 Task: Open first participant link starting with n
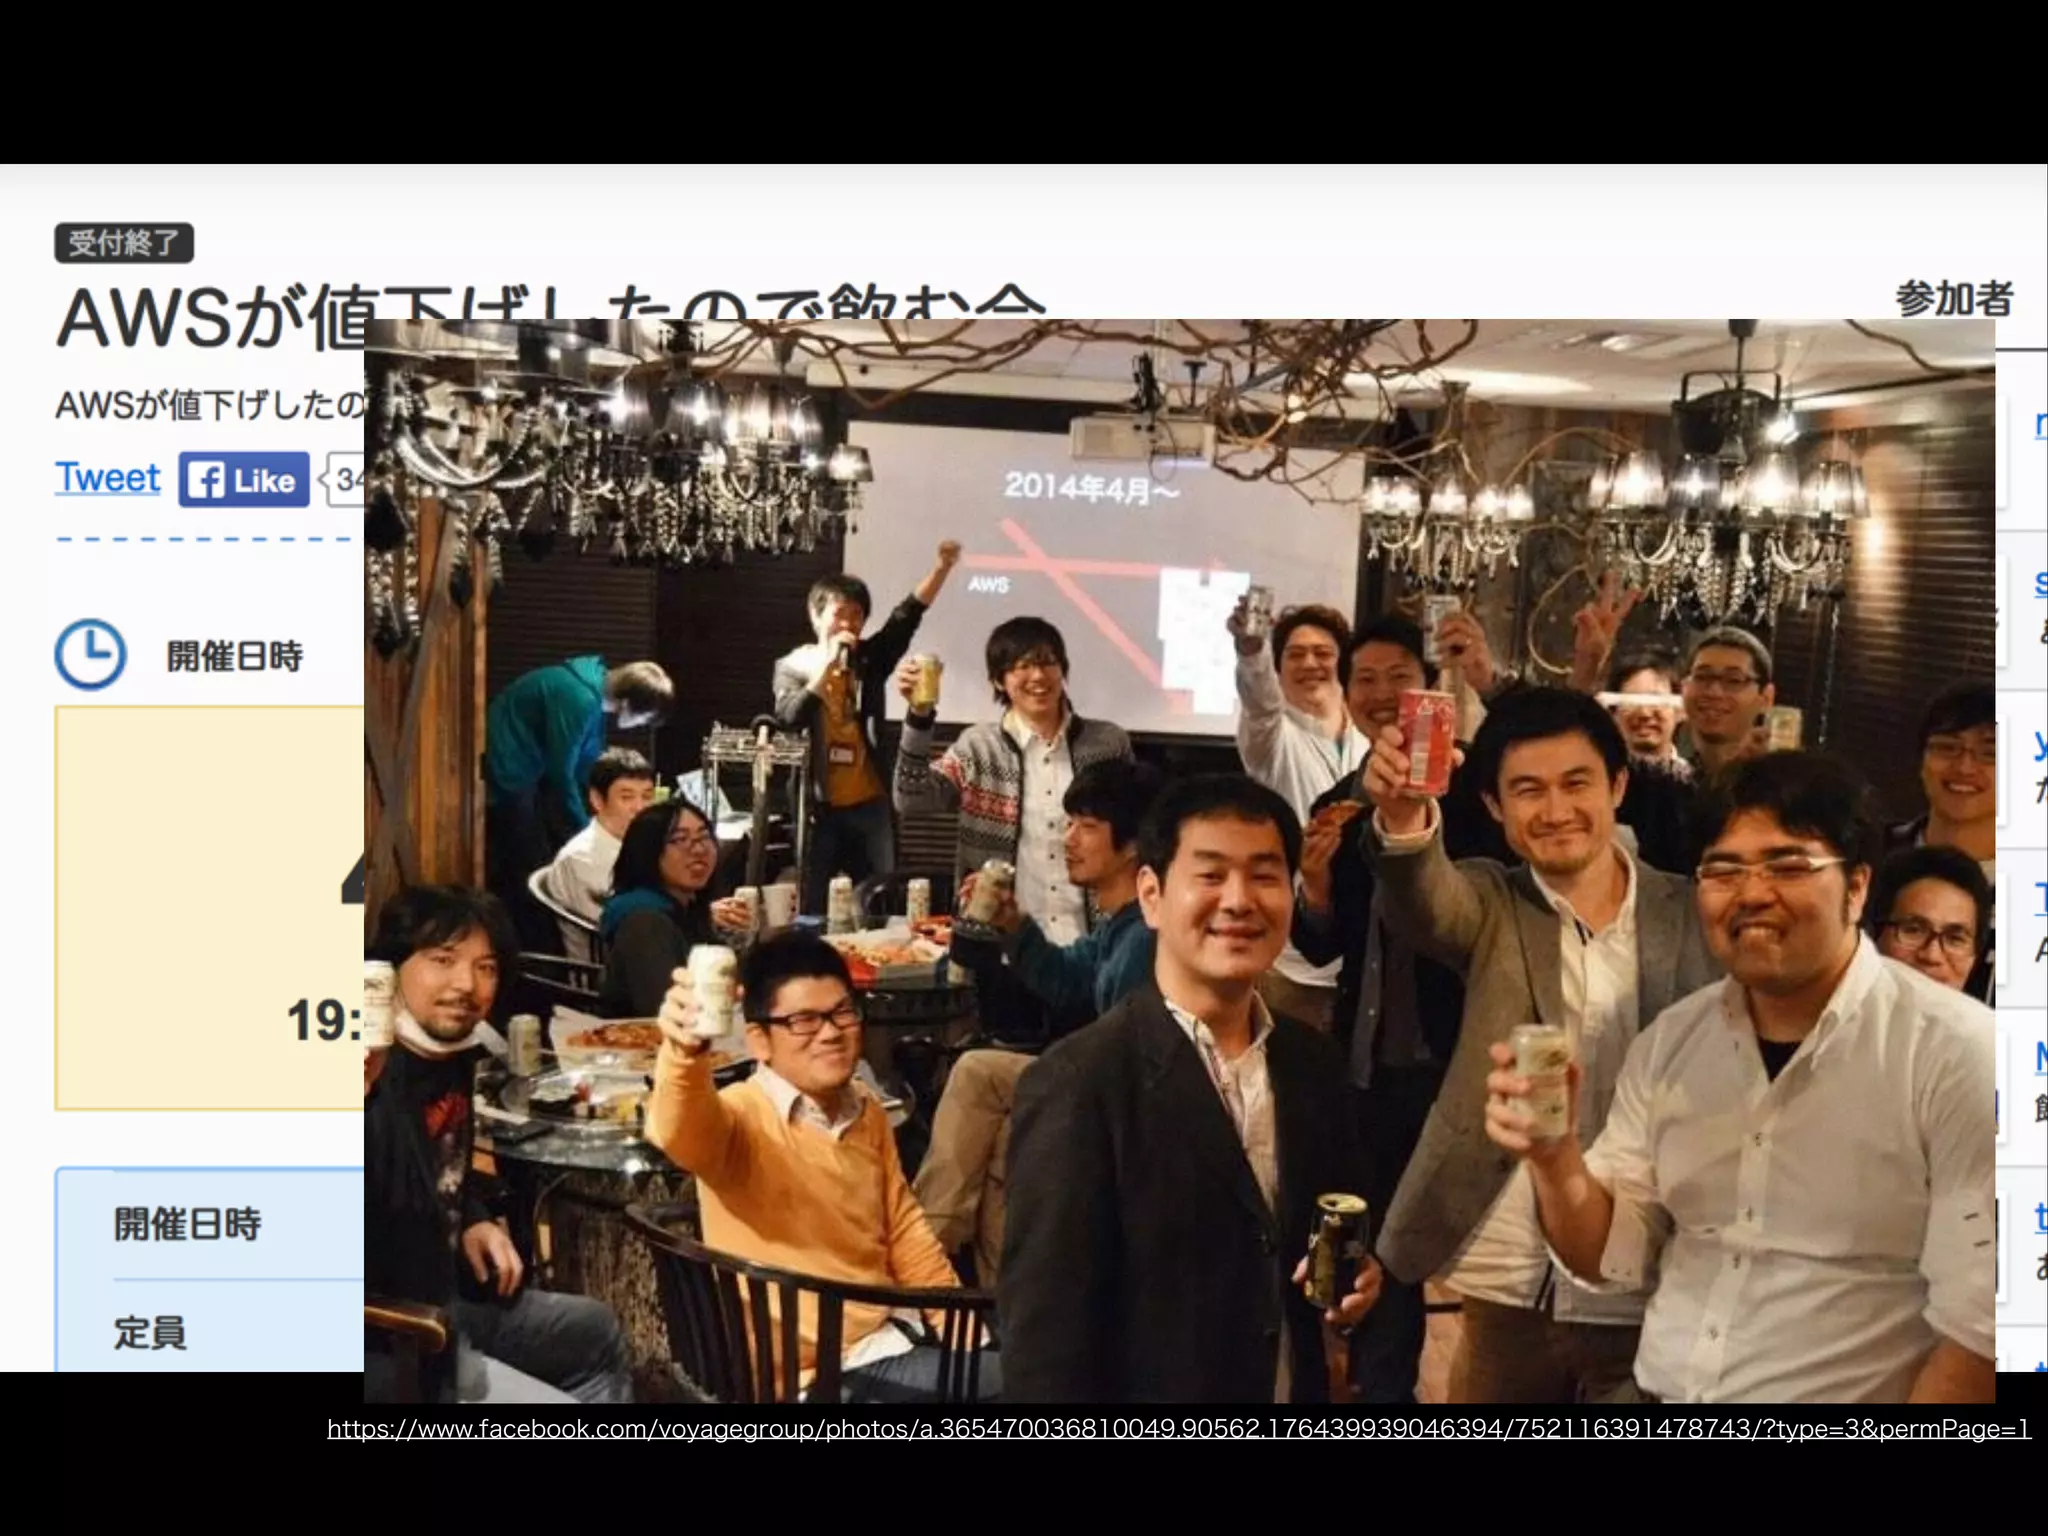(x=2040, y=424)
